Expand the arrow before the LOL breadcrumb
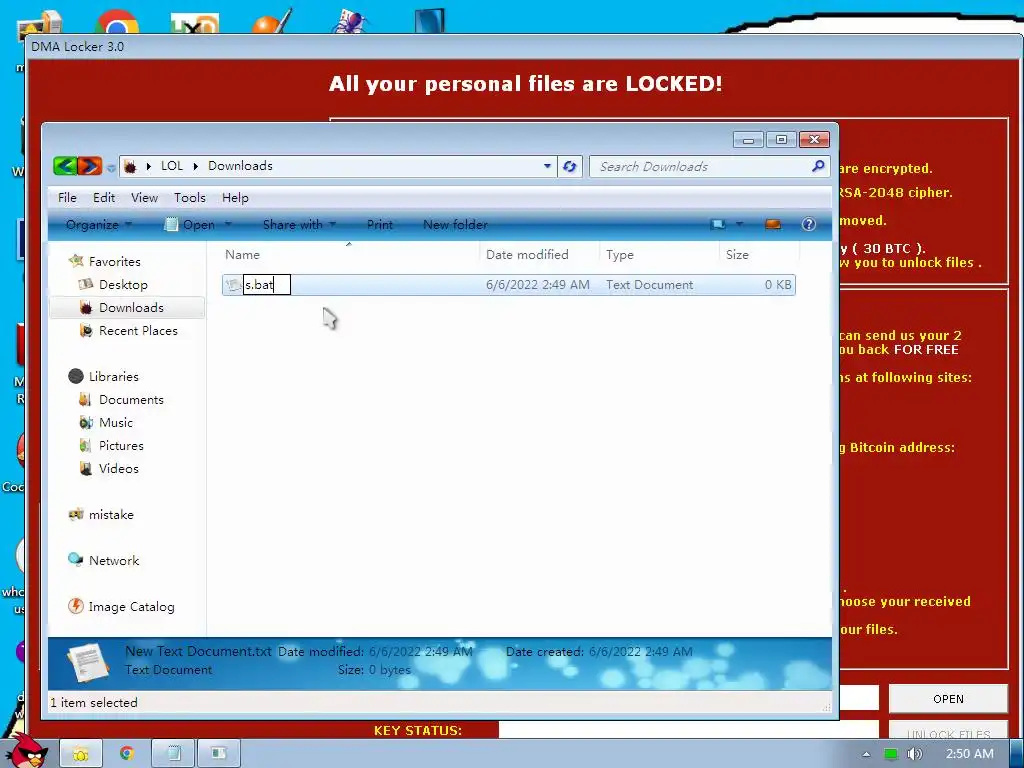This screenshot has width=1024, height=768. 148,167
